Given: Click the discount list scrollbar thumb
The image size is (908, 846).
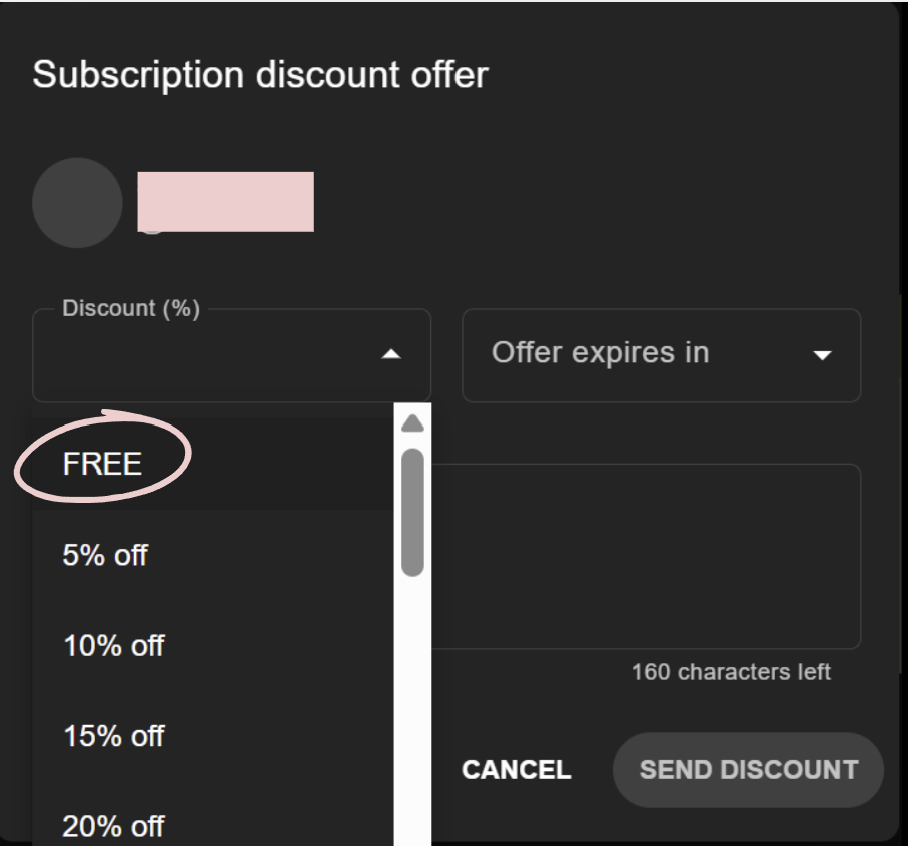Looking at the screenshot, I should (412, 512).
